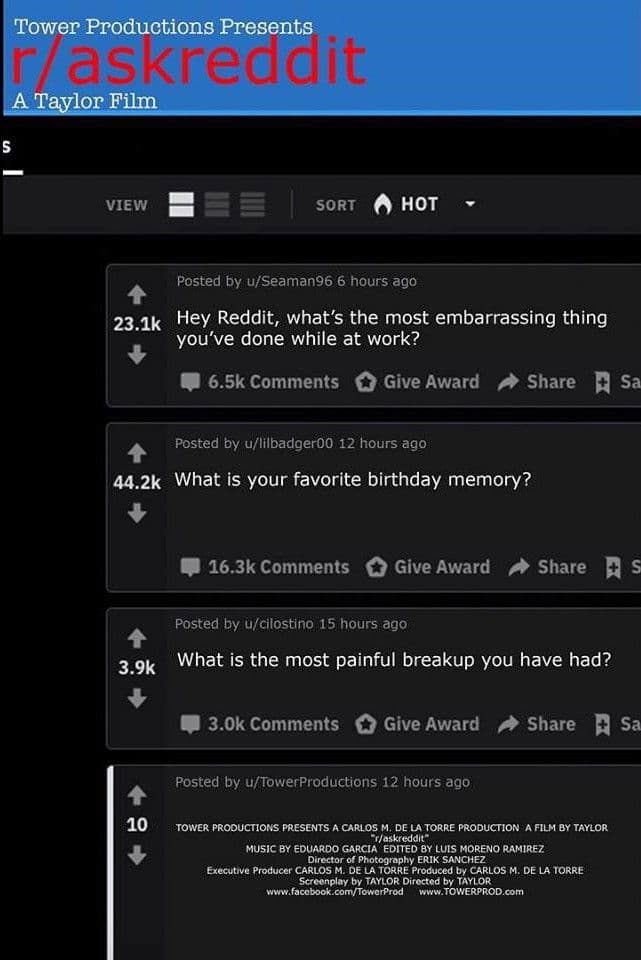
Task: Expand the VIEW options section
Action: point(126,204)
